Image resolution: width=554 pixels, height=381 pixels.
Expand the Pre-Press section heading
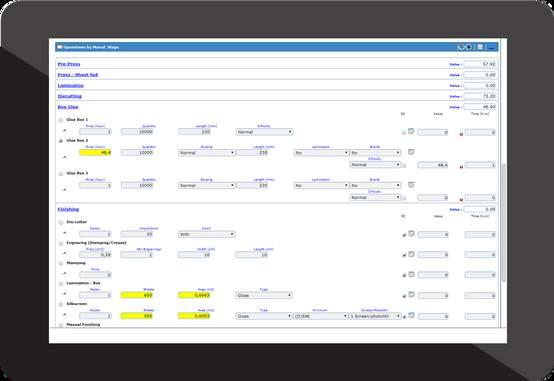pos(69,64)
